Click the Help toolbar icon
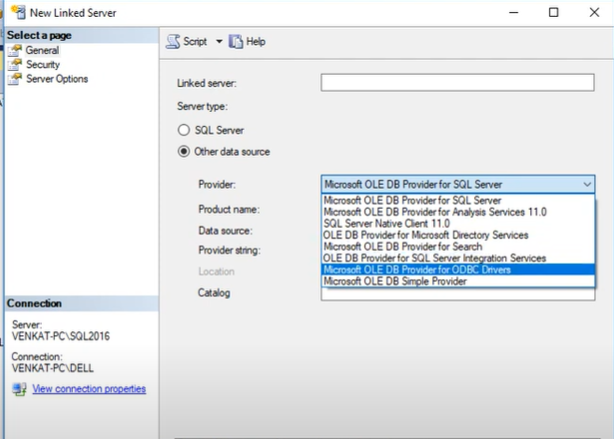 (x=236, y=42)
